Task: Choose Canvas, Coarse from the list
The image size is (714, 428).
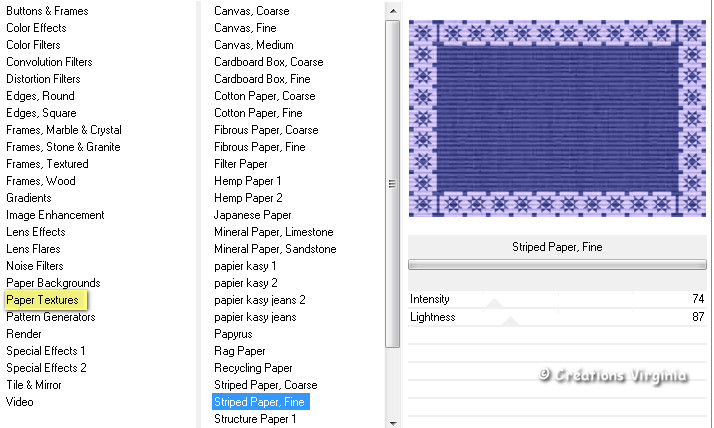Action: (252, 11)
